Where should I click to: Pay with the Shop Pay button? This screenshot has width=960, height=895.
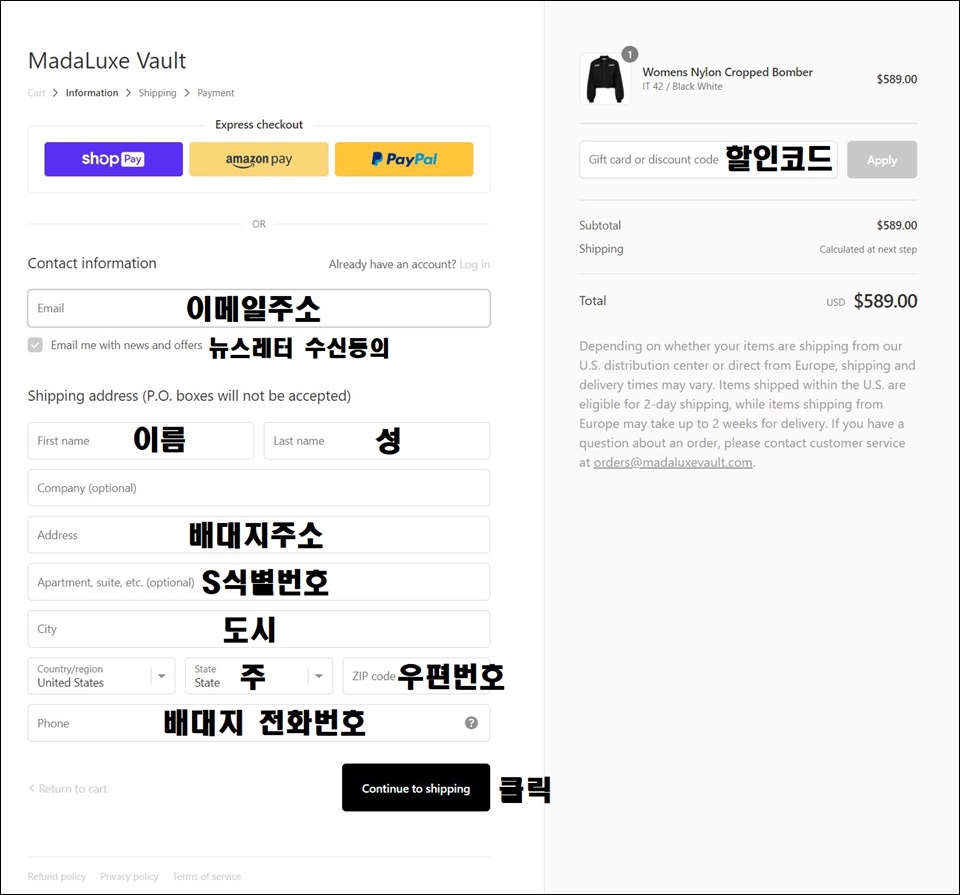113,159
